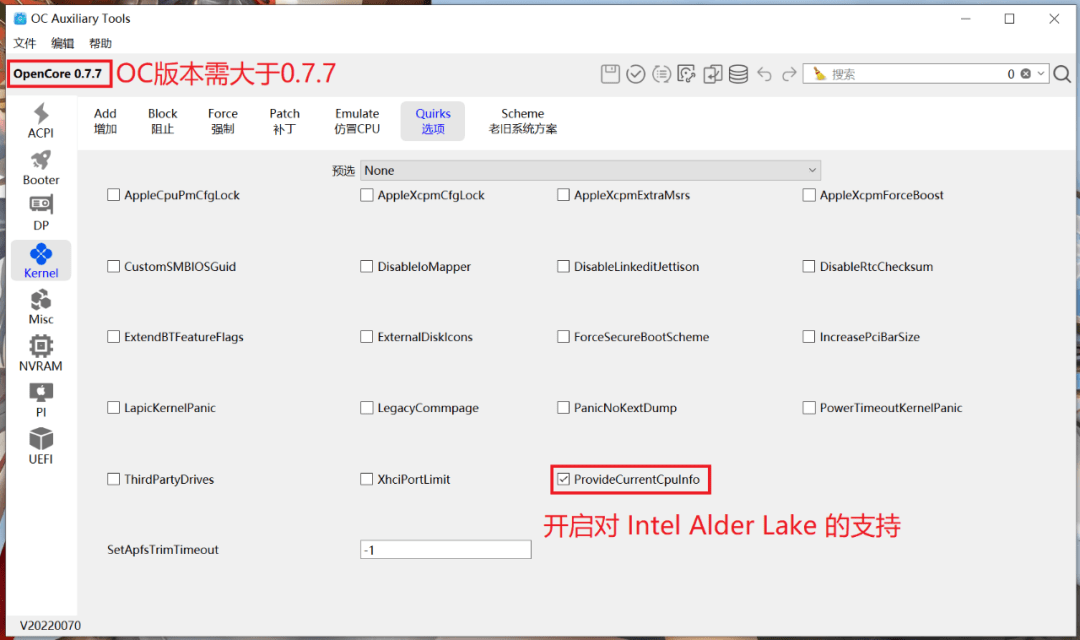This screenshot has width=1080, height=640.
Task: Click the 预选 preset label
Action: point(343,171)
